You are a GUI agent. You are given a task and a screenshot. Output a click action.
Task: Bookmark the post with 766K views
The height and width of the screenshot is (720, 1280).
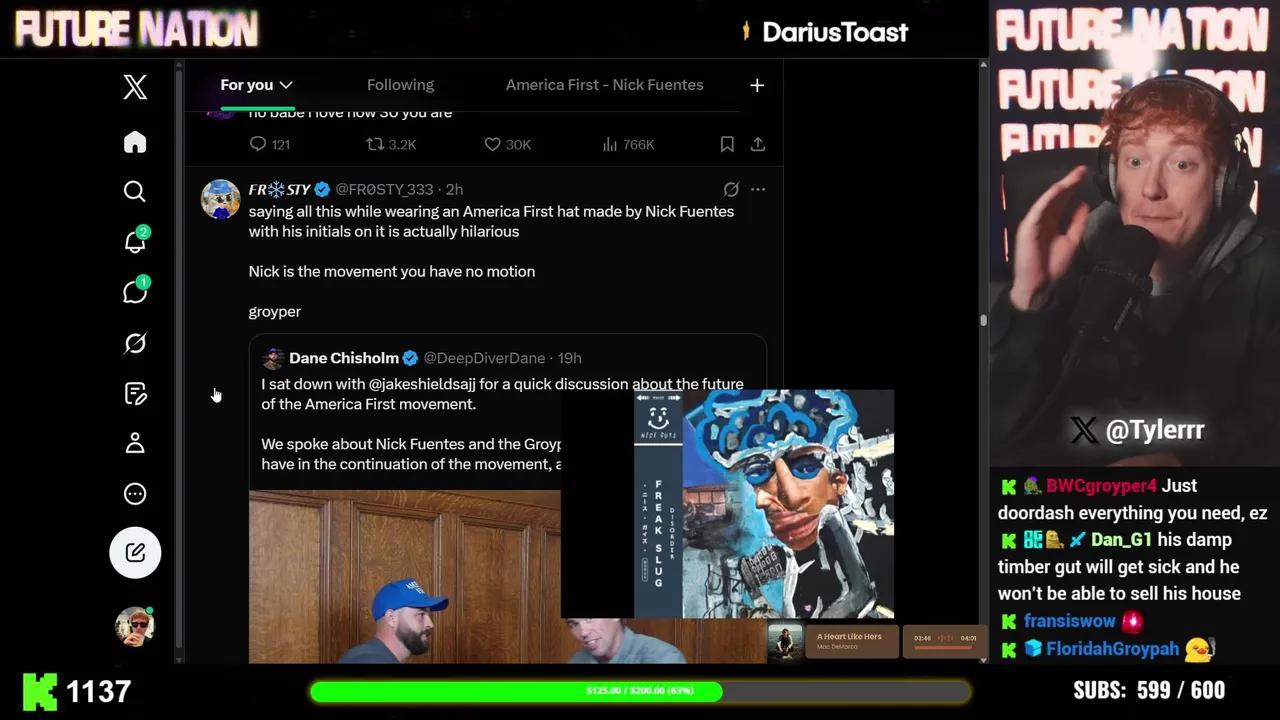pyautogui.click(x=727, y=144)
